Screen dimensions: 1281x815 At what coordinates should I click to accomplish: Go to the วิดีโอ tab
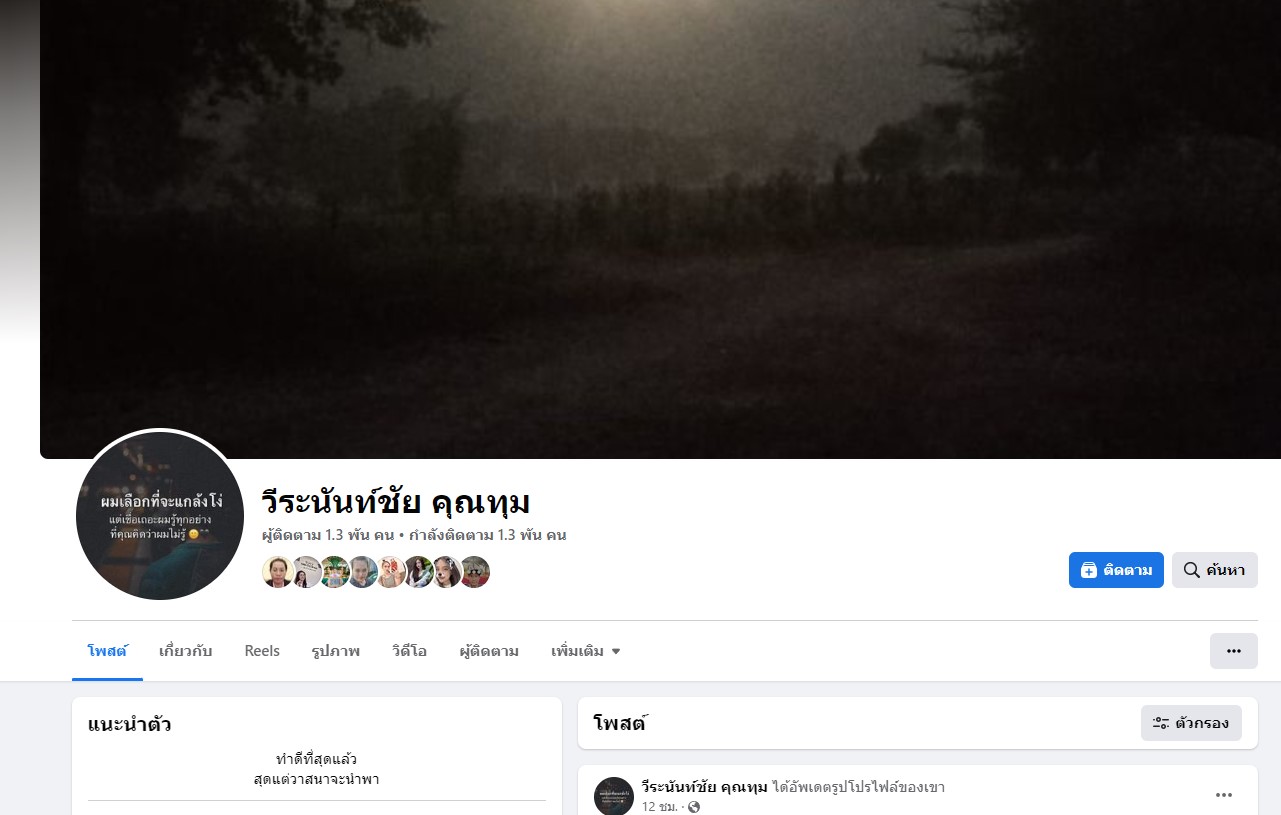point(410,651)
